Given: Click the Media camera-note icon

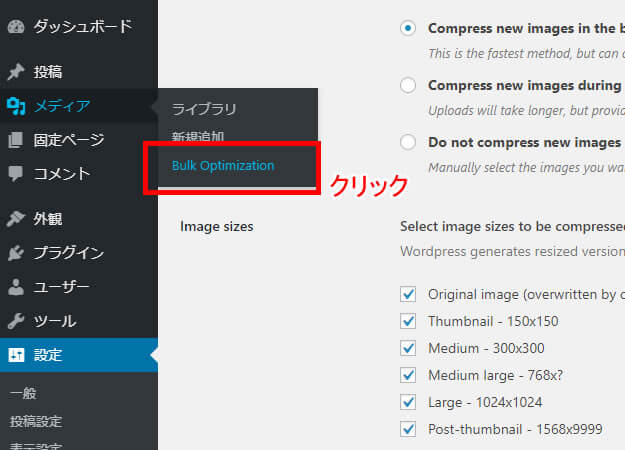Looking at the screenshot, I should click(16, 106).
